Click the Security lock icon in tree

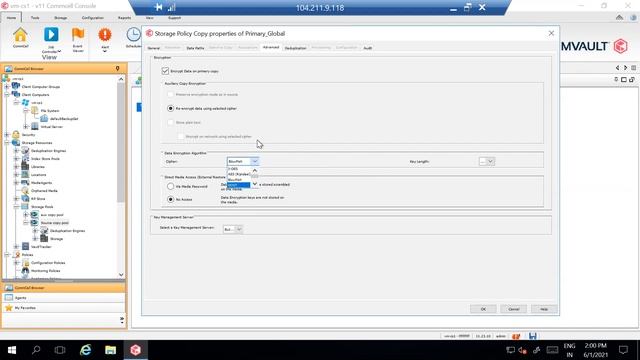[x=16, y=134]
